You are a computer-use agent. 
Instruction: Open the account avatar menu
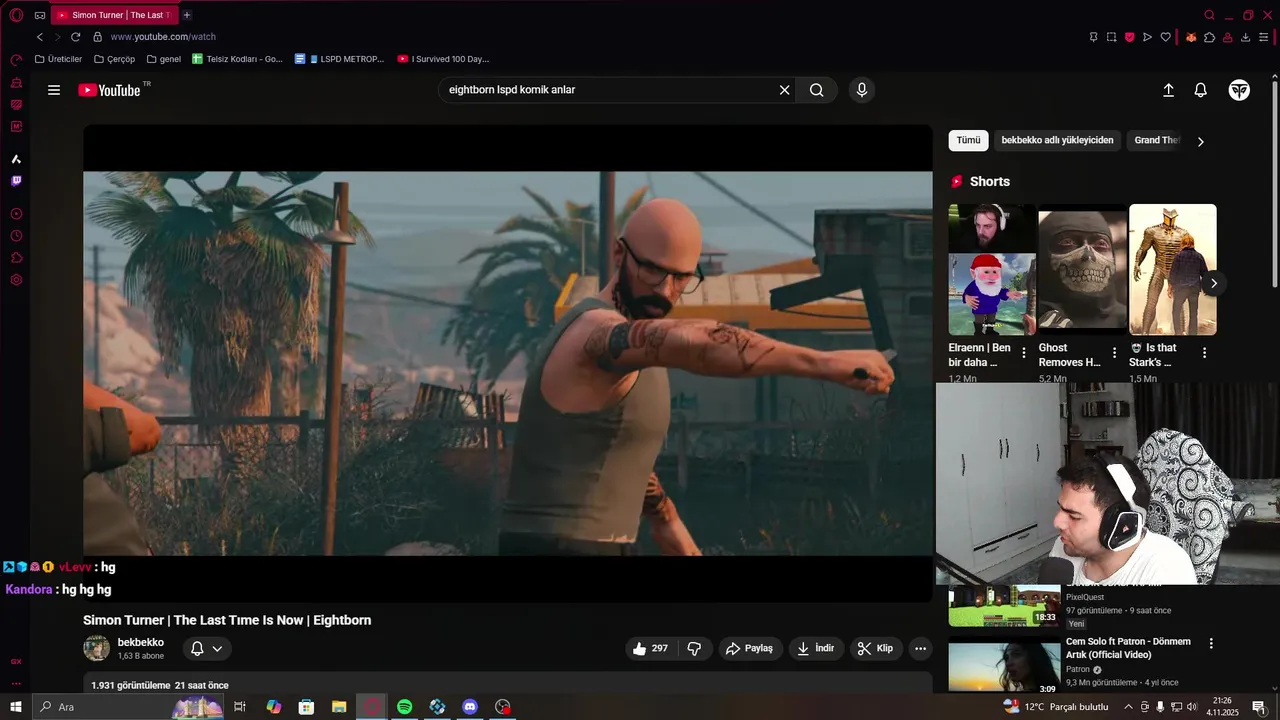point(1239,90)
